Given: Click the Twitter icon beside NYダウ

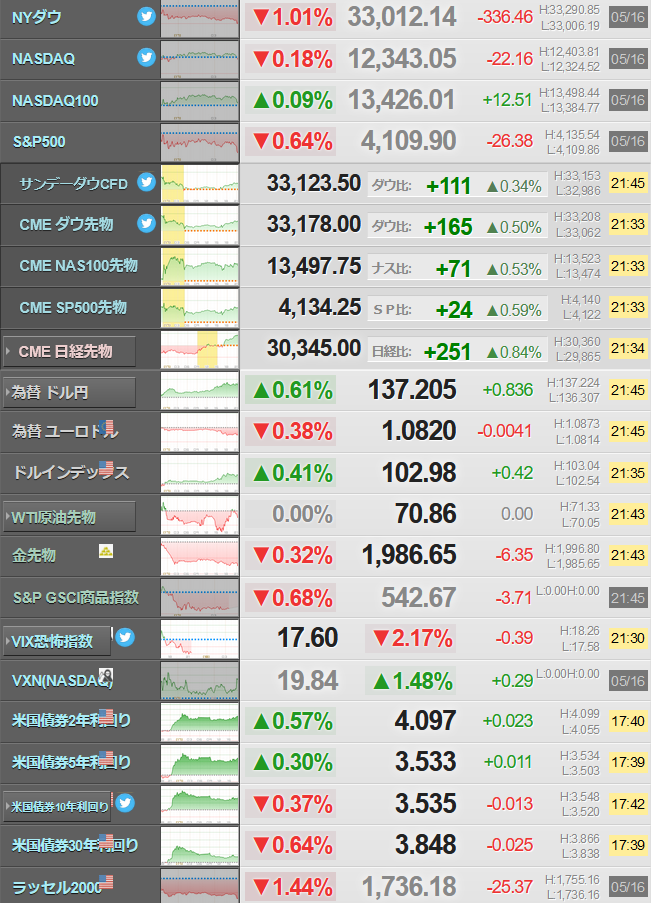Looking at the screenshot, I should click(x=146, y=16).
